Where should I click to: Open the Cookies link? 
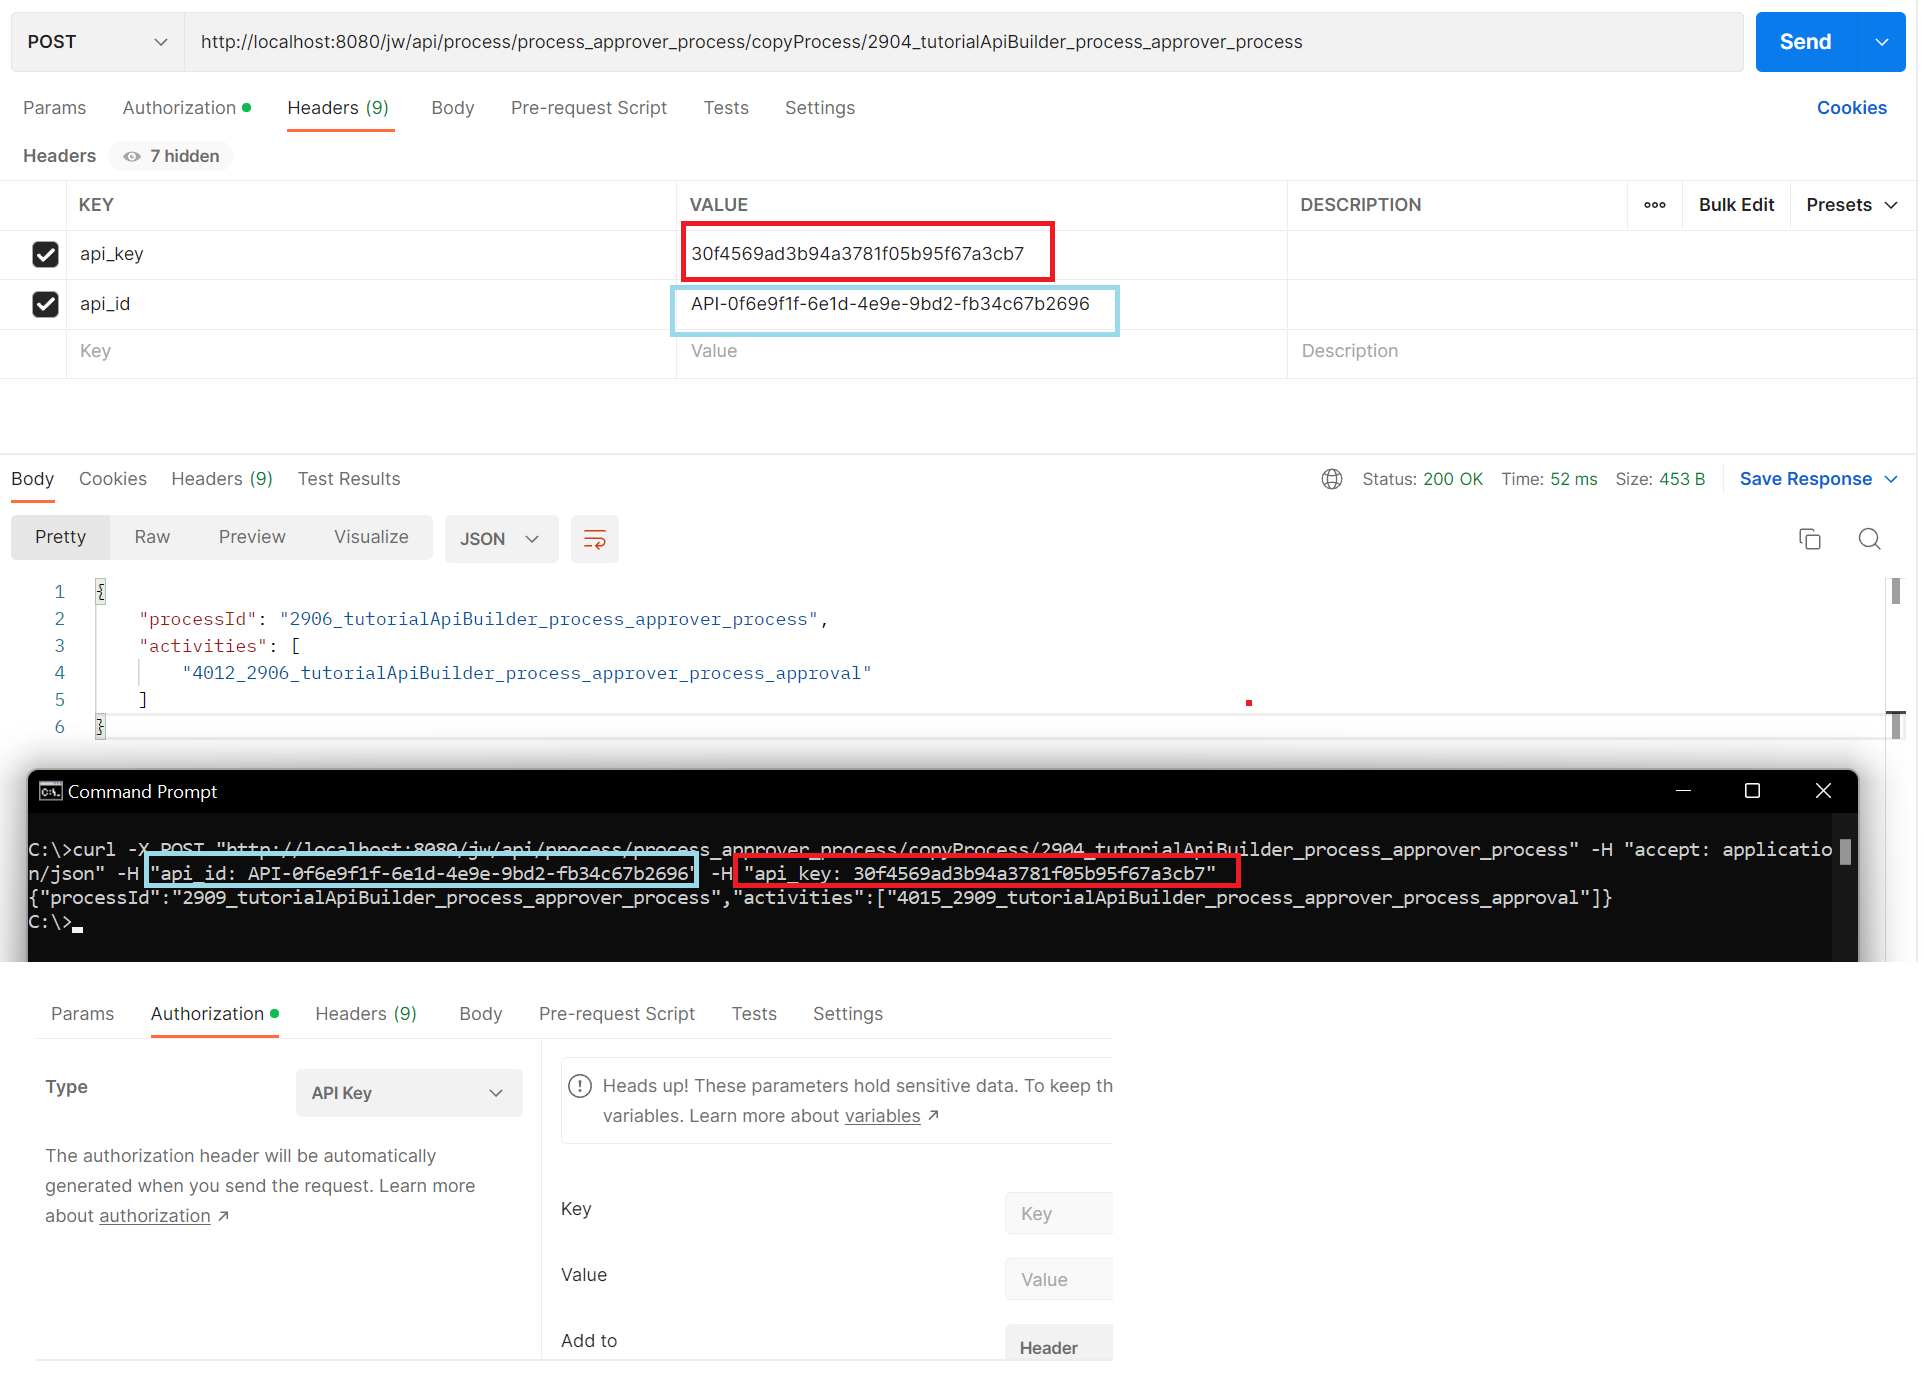coord(1851,108)
